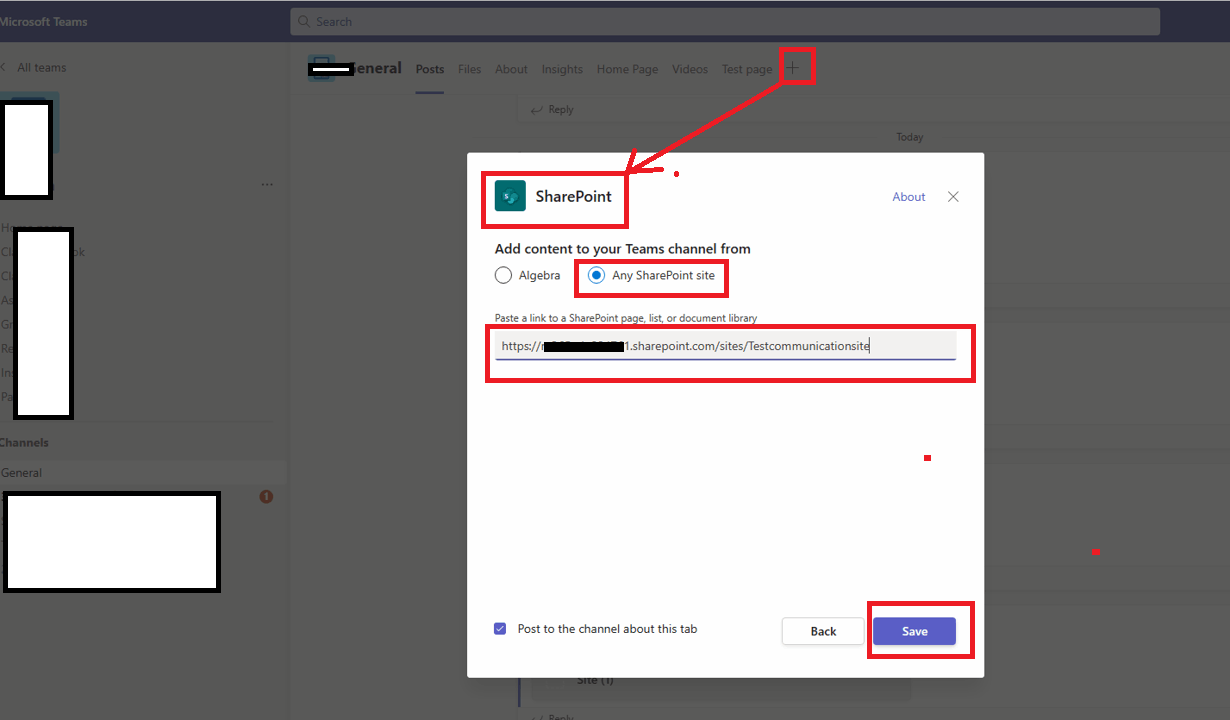Click the search magnifier icon

pos(303,21)
